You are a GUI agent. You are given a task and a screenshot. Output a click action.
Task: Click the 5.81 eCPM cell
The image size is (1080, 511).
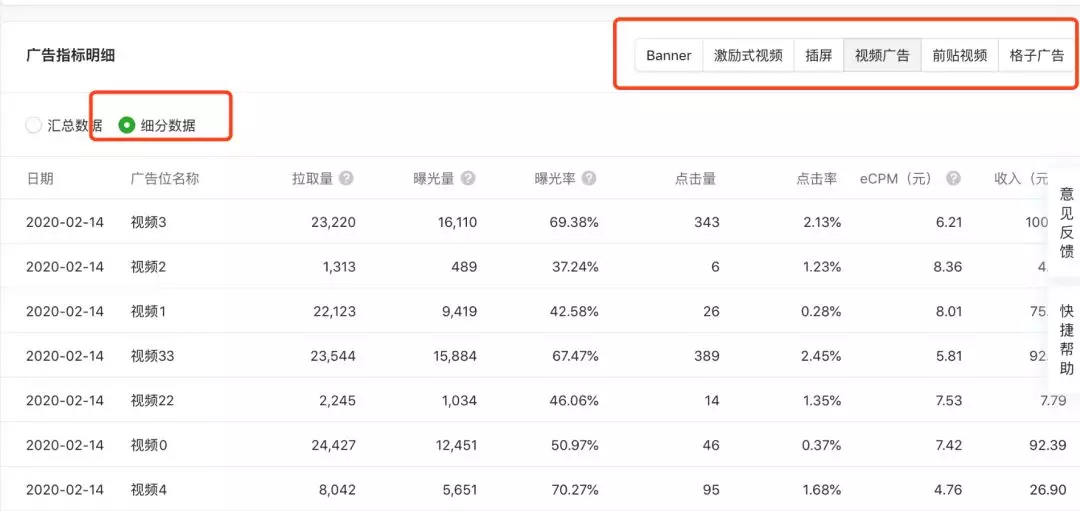[948, 356]
